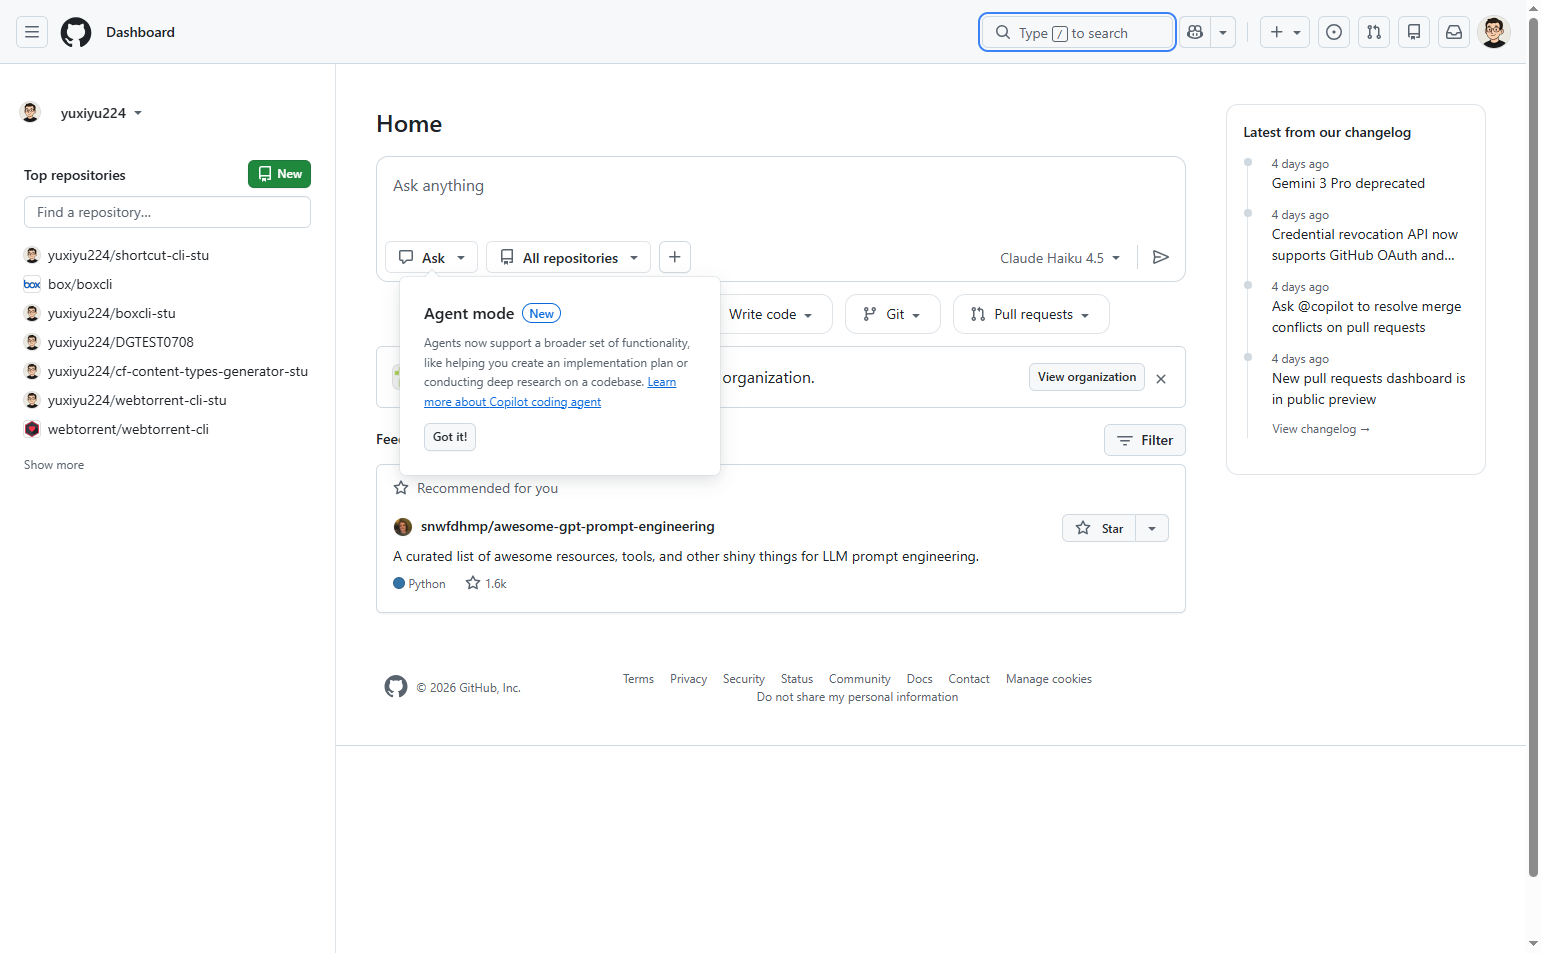Open the Create new plus menu
This screenshot has height=953, width=1541.
(x=1285, y=32)
